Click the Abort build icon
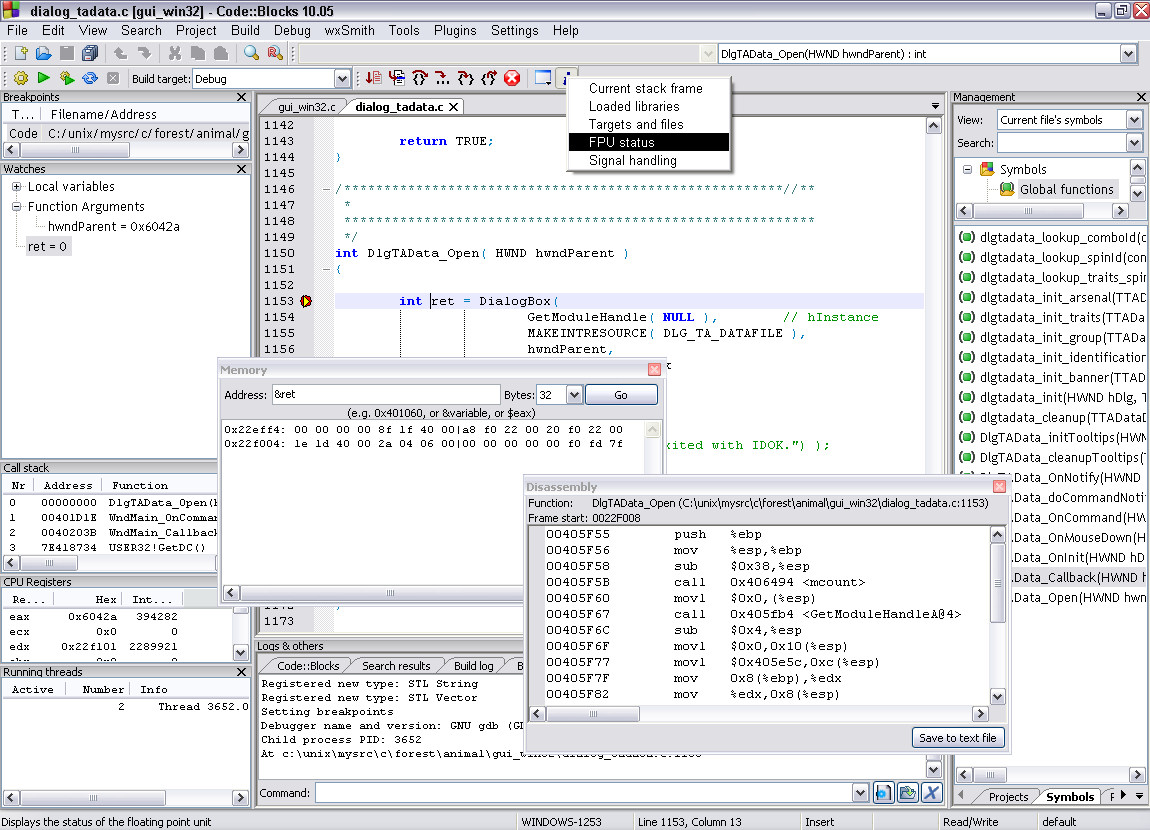Screen dimensions: 1150x830 click(x=113, y=78)
